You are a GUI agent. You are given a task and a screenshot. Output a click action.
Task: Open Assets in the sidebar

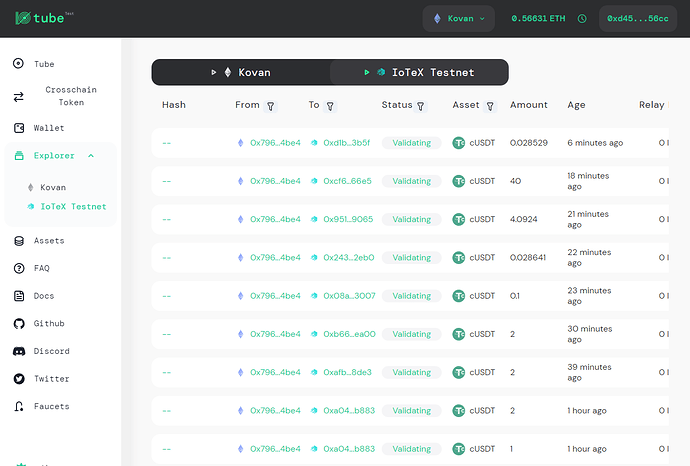pyautogui.click(x=49, y=241)
